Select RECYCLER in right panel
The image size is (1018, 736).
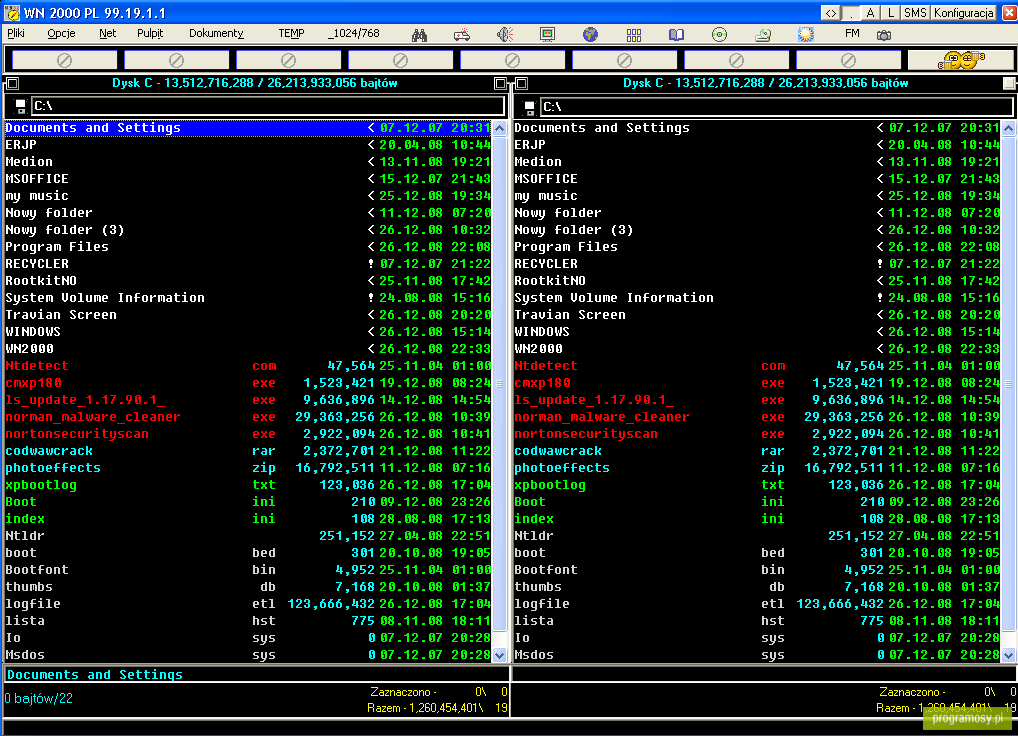tap(757, 264)
